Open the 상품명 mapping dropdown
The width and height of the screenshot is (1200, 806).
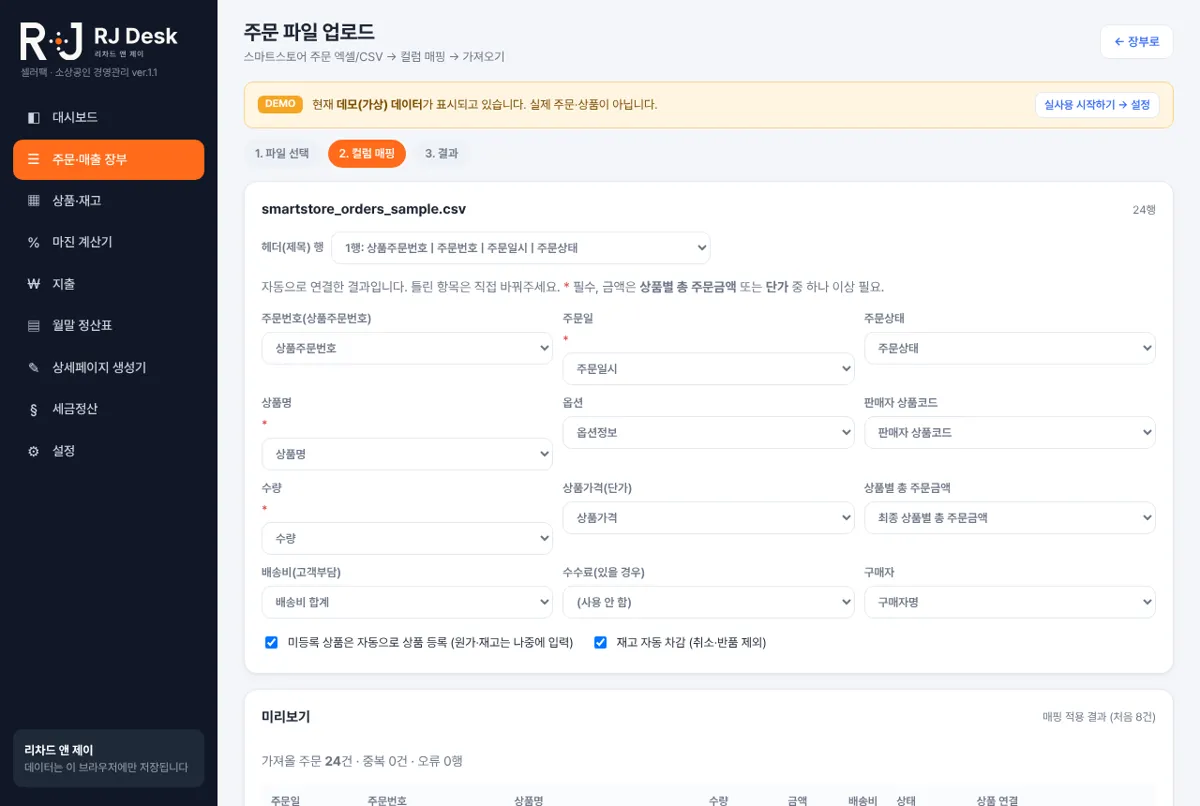(407, 454)
